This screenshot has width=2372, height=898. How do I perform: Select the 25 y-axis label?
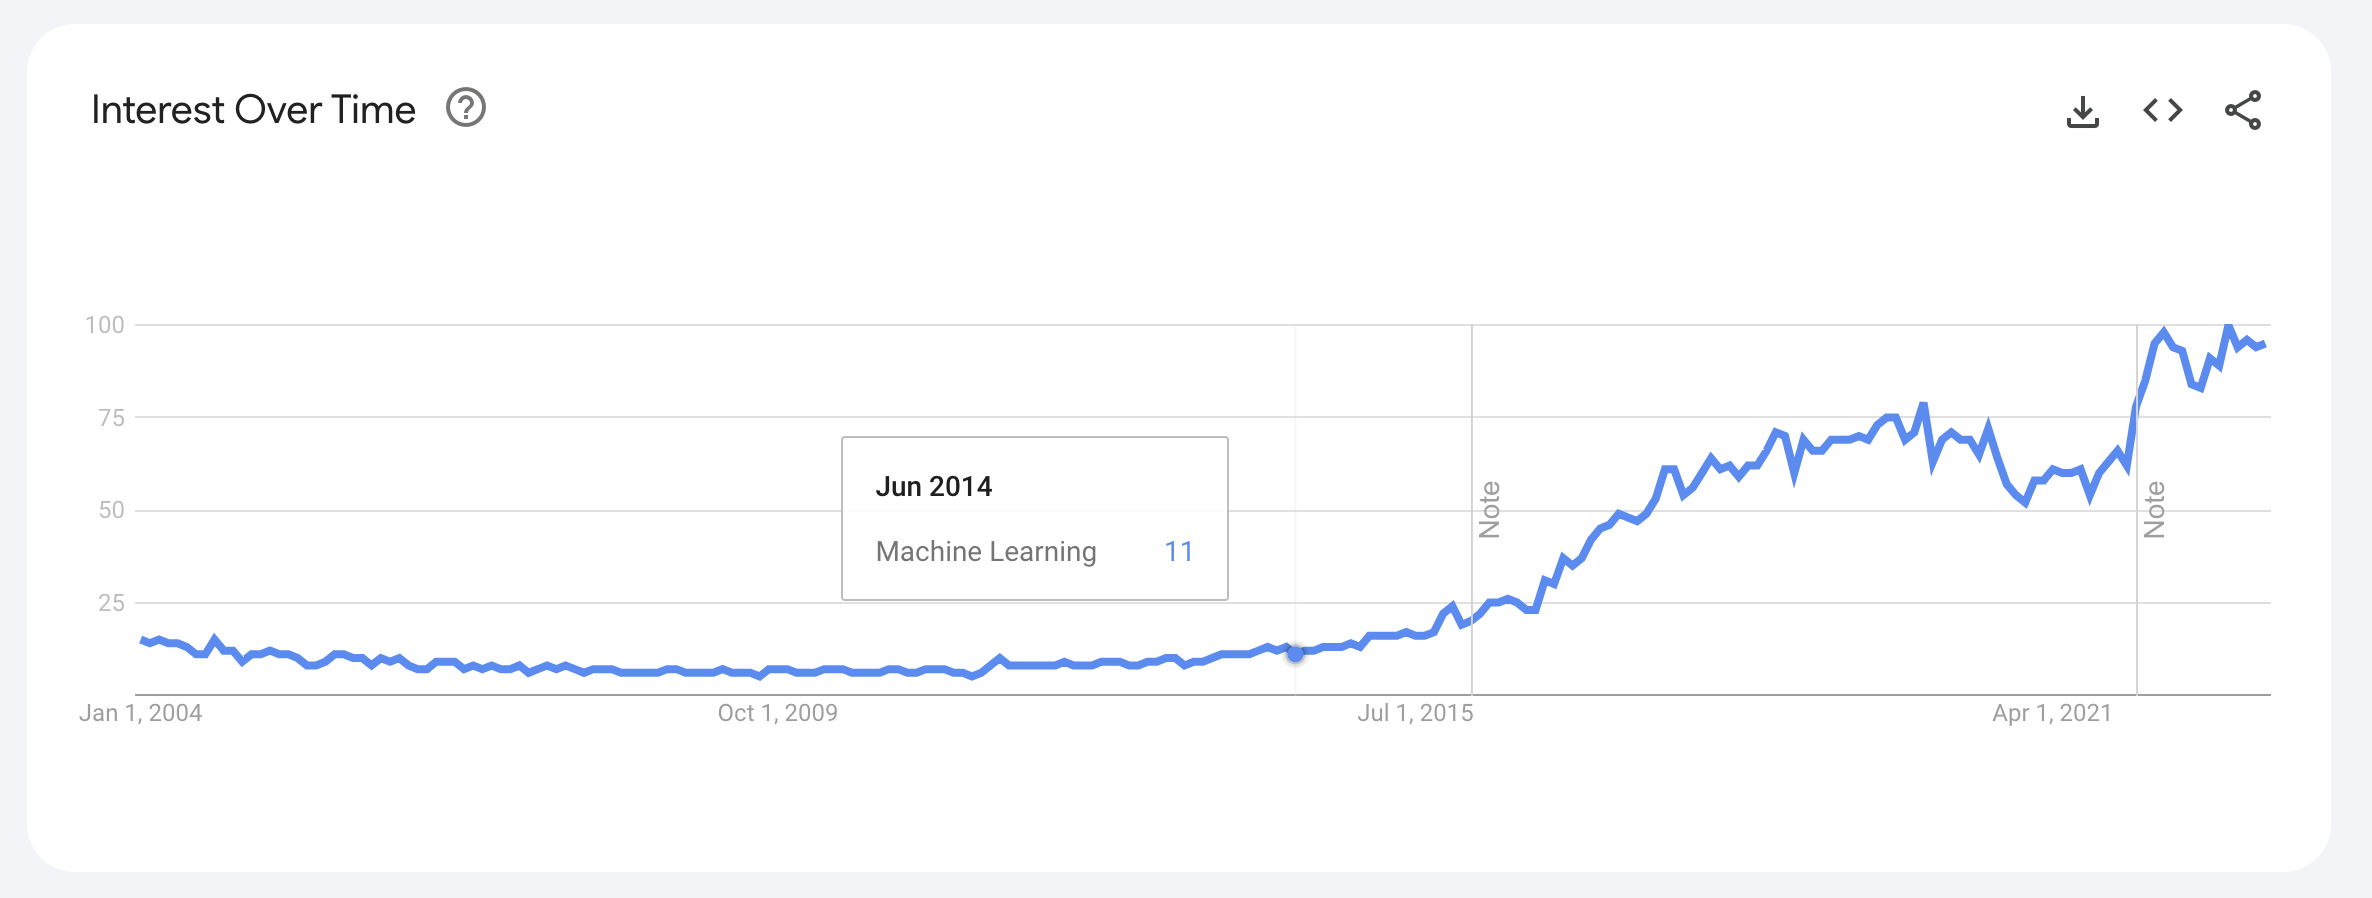pos(111,603)
